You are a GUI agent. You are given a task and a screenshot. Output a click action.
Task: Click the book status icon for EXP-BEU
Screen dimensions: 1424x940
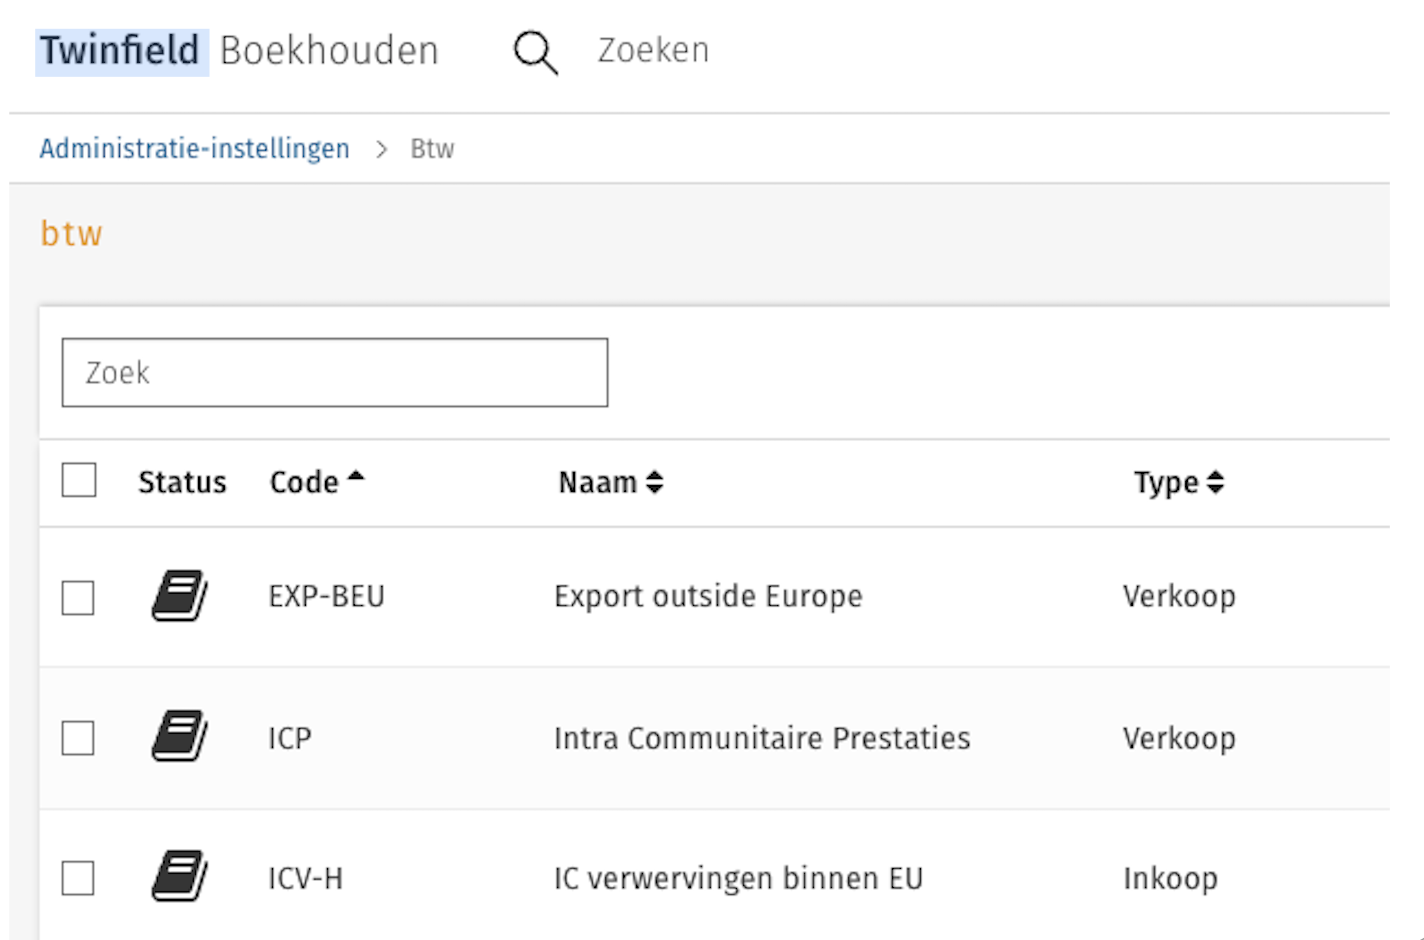pyautogui.click(x=180, y=596)
